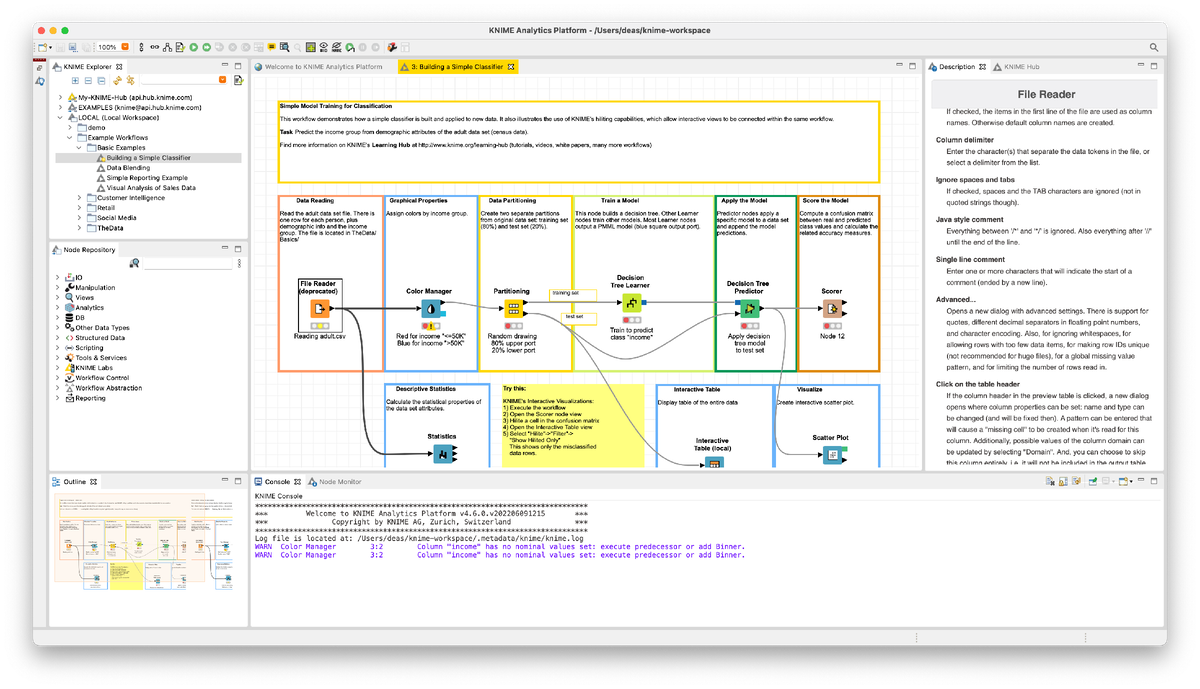The height and width of the screenshot is (689, 1200).
Task: Select the Decision Tree Learner node
Action: coord(631,305)
